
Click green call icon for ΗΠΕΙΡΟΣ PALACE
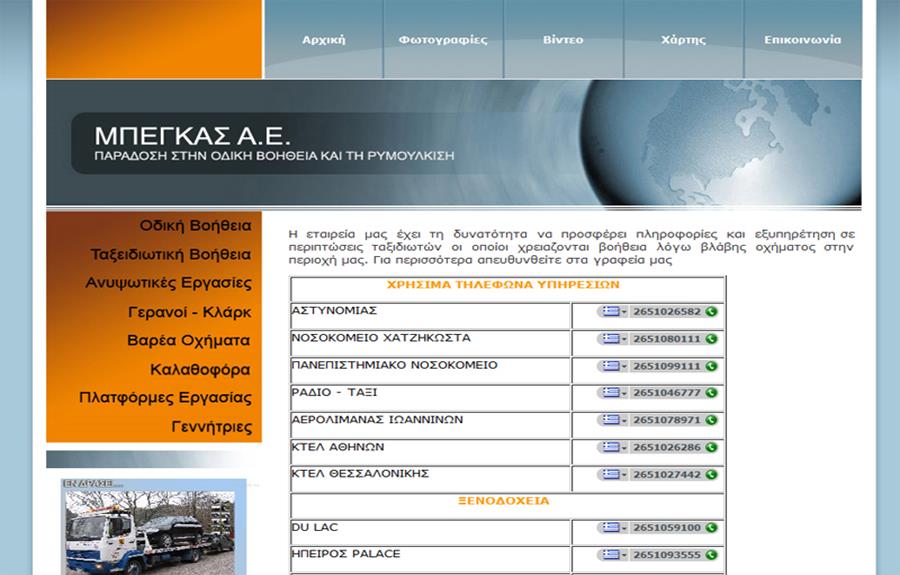(x=711, y=555)
